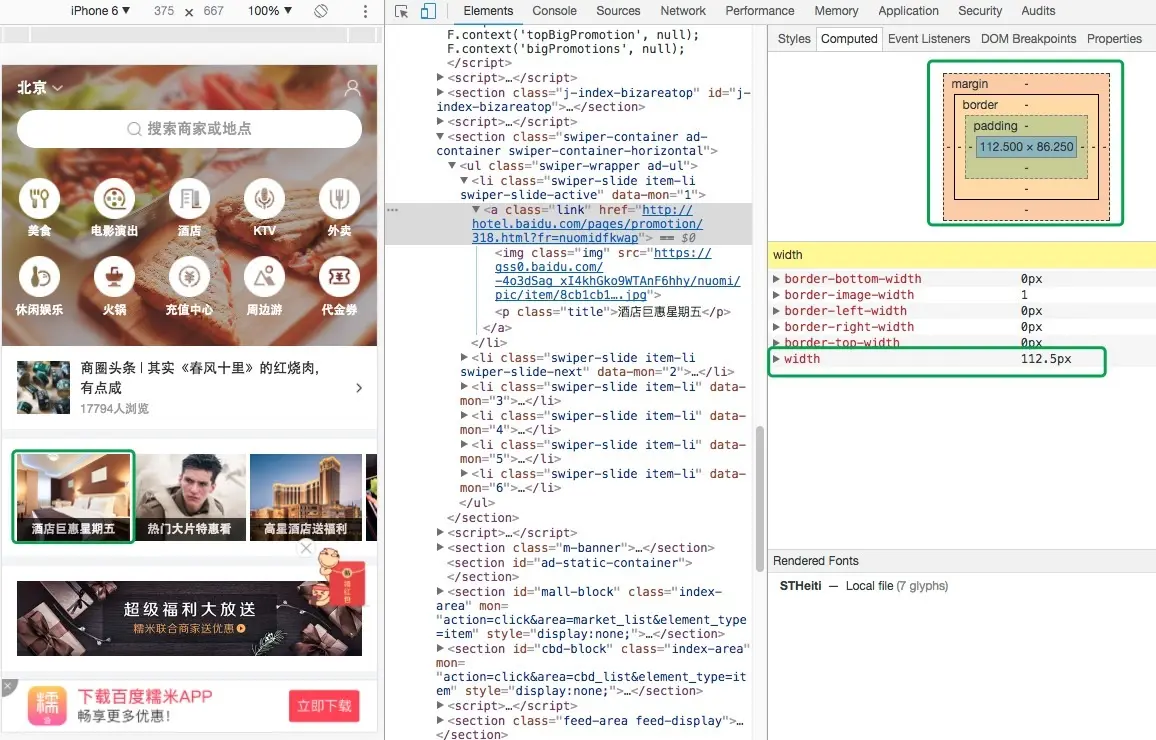Screen dimensions: 1156x740
Task: Switch to the Console tab
Action: click(x=554, y=11)
